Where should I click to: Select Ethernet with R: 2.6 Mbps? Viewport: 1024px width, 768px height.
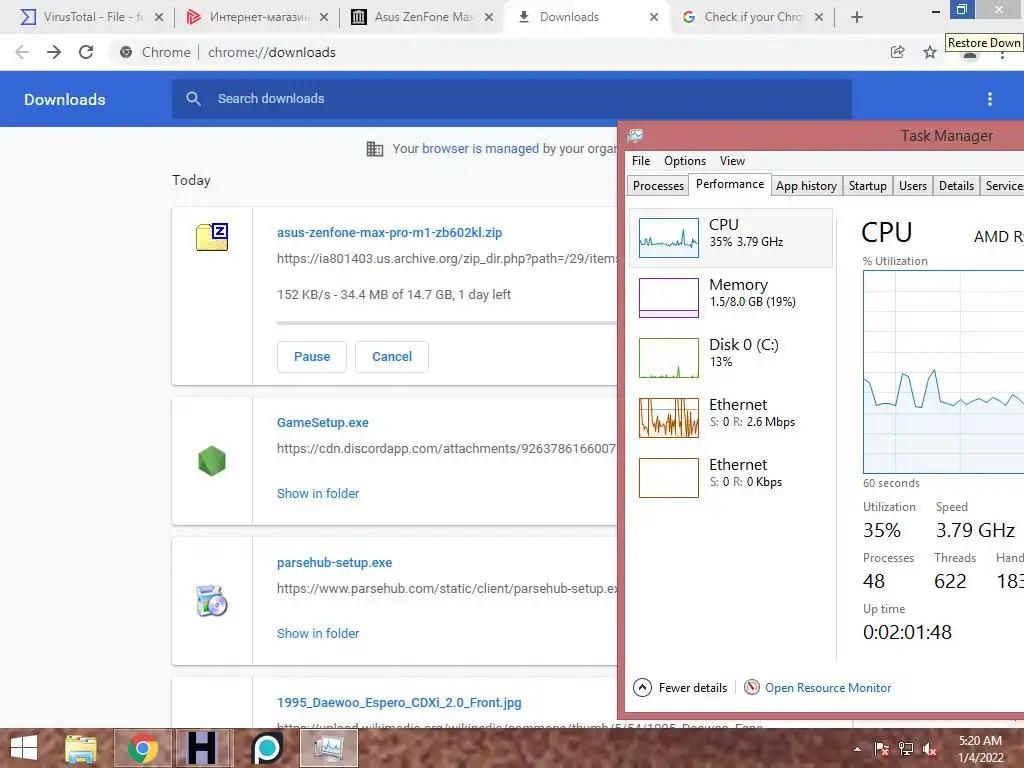(x=731, y=418)
